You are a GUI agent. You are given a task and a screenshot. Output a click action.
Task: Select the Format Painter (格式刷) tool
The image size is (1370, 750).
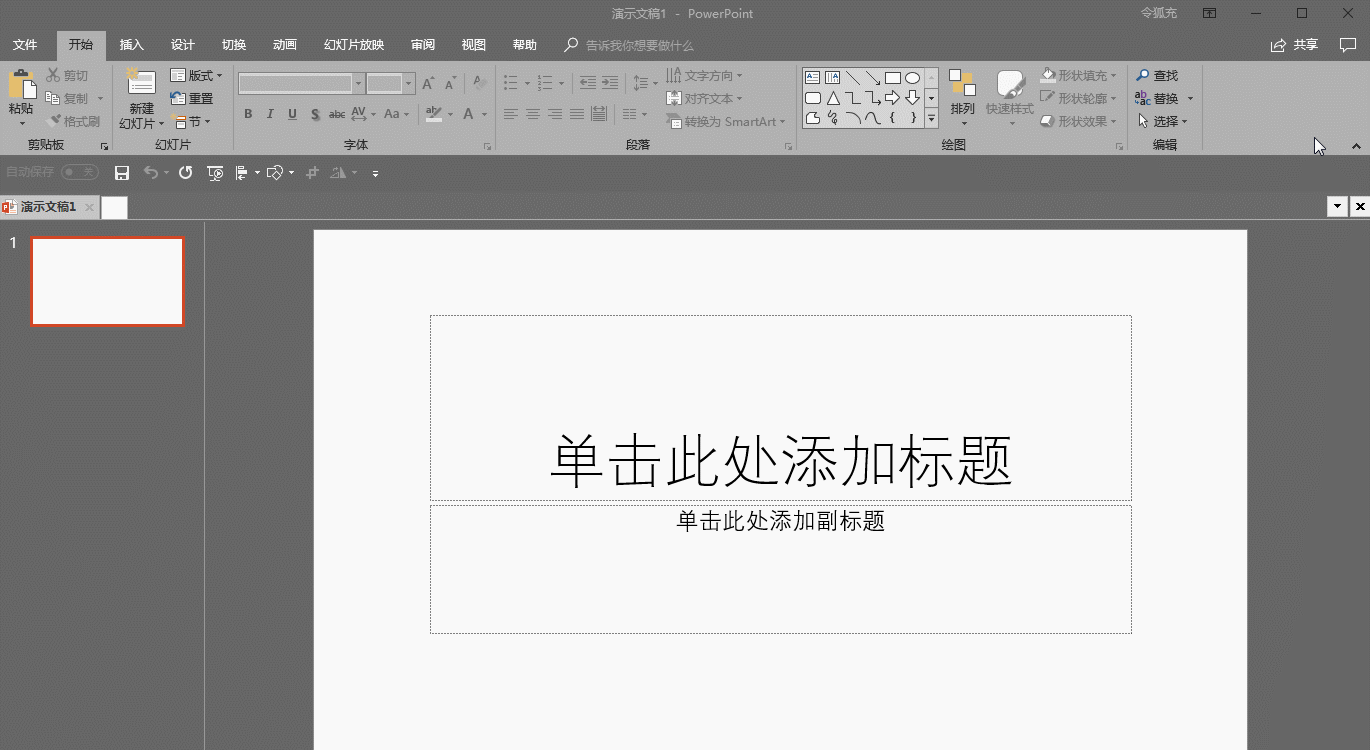75,120
